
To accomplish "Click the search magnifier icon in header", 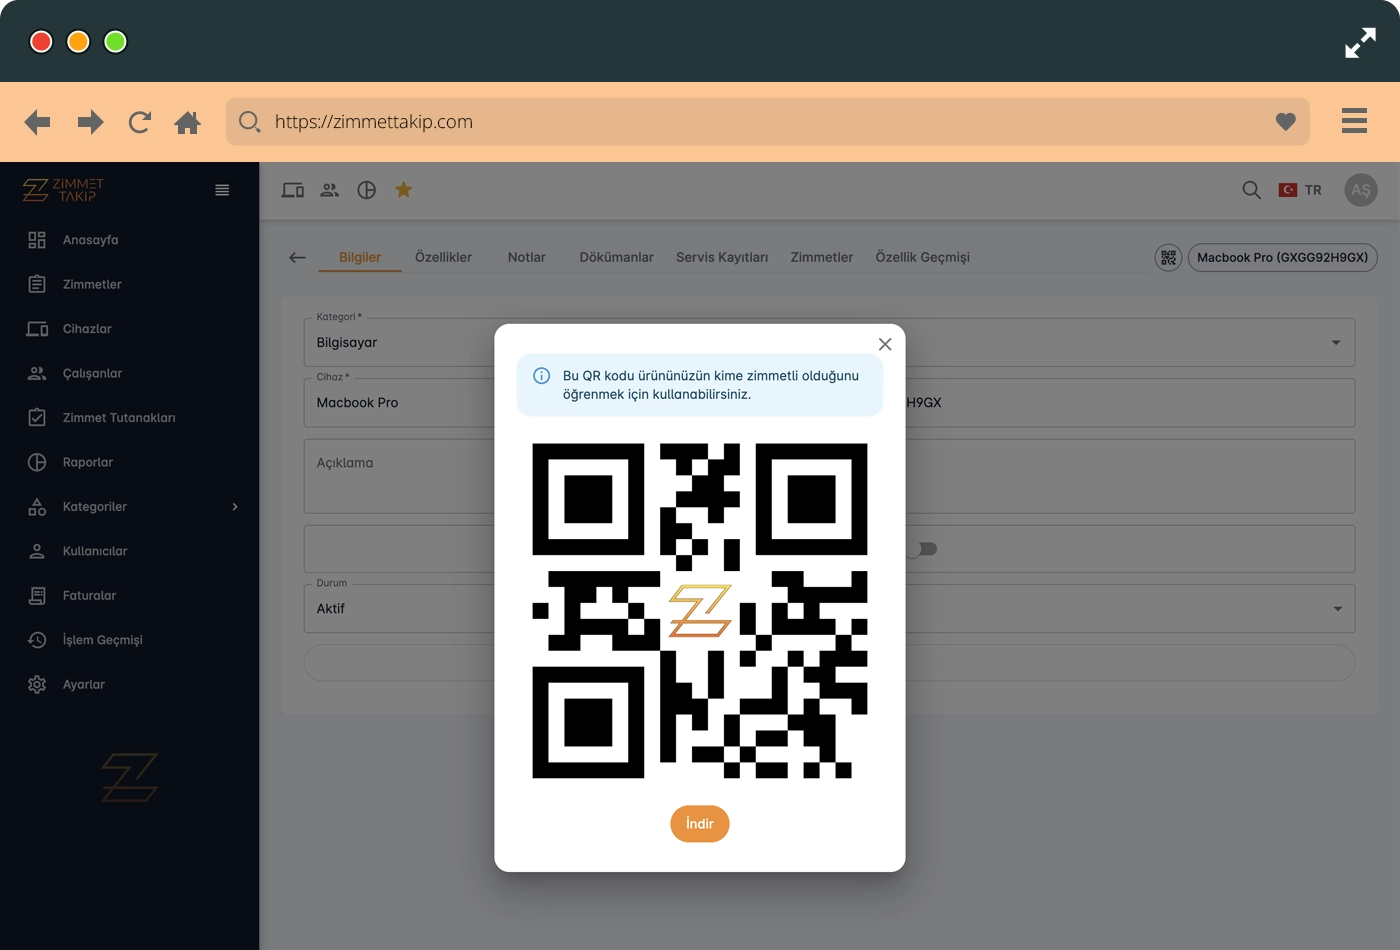I will (x=1251, y=190).
